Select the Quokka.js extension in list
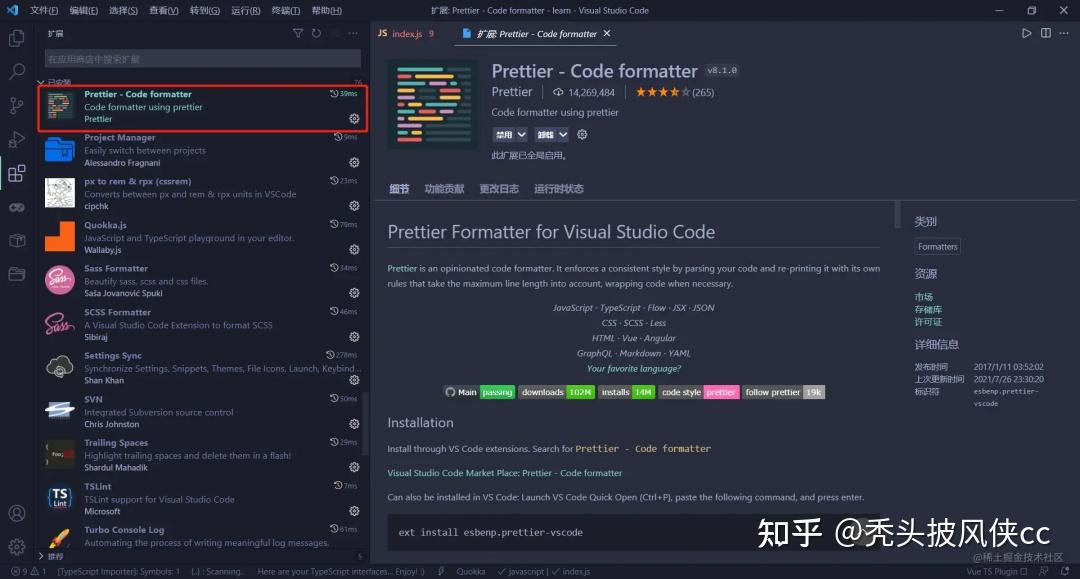The height and width of the screenshot is (579, 1080). (202, 238)
